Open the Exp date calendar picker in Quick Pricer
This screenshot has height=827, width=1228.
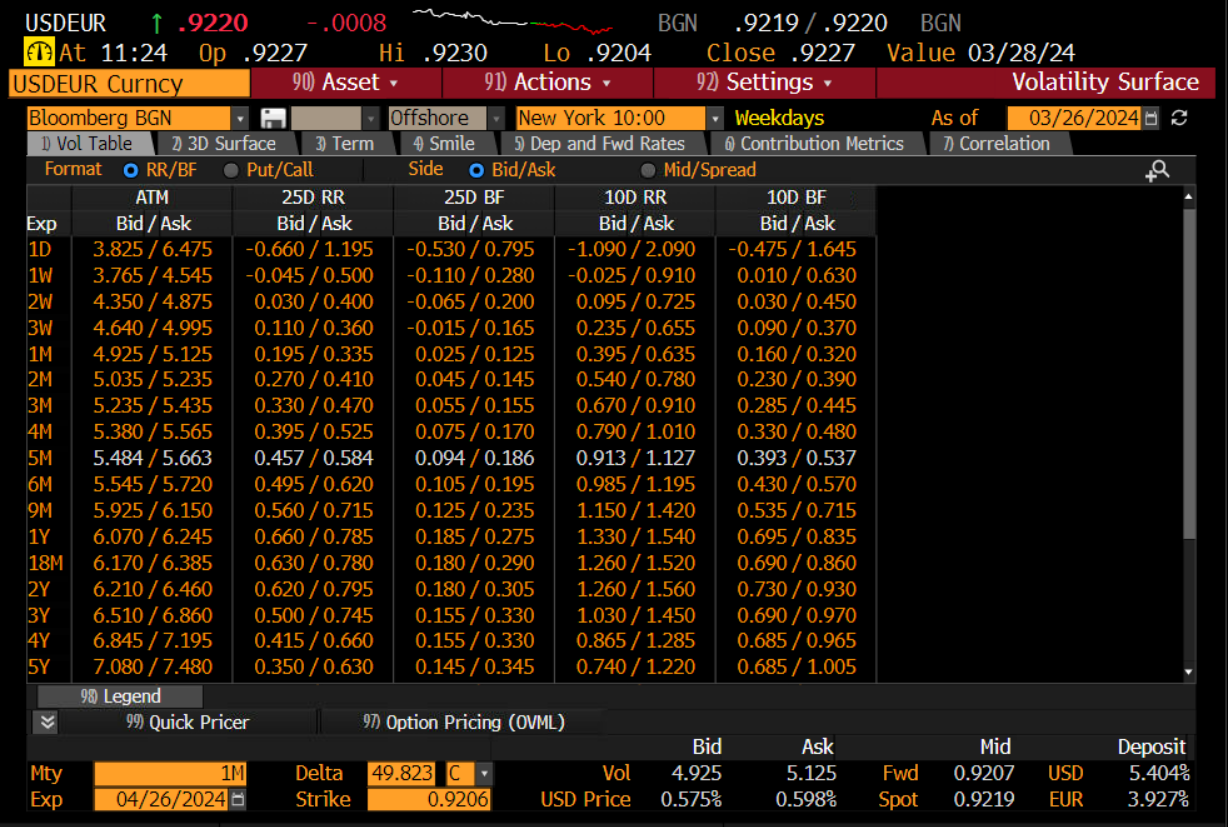(x=238, y=799)
